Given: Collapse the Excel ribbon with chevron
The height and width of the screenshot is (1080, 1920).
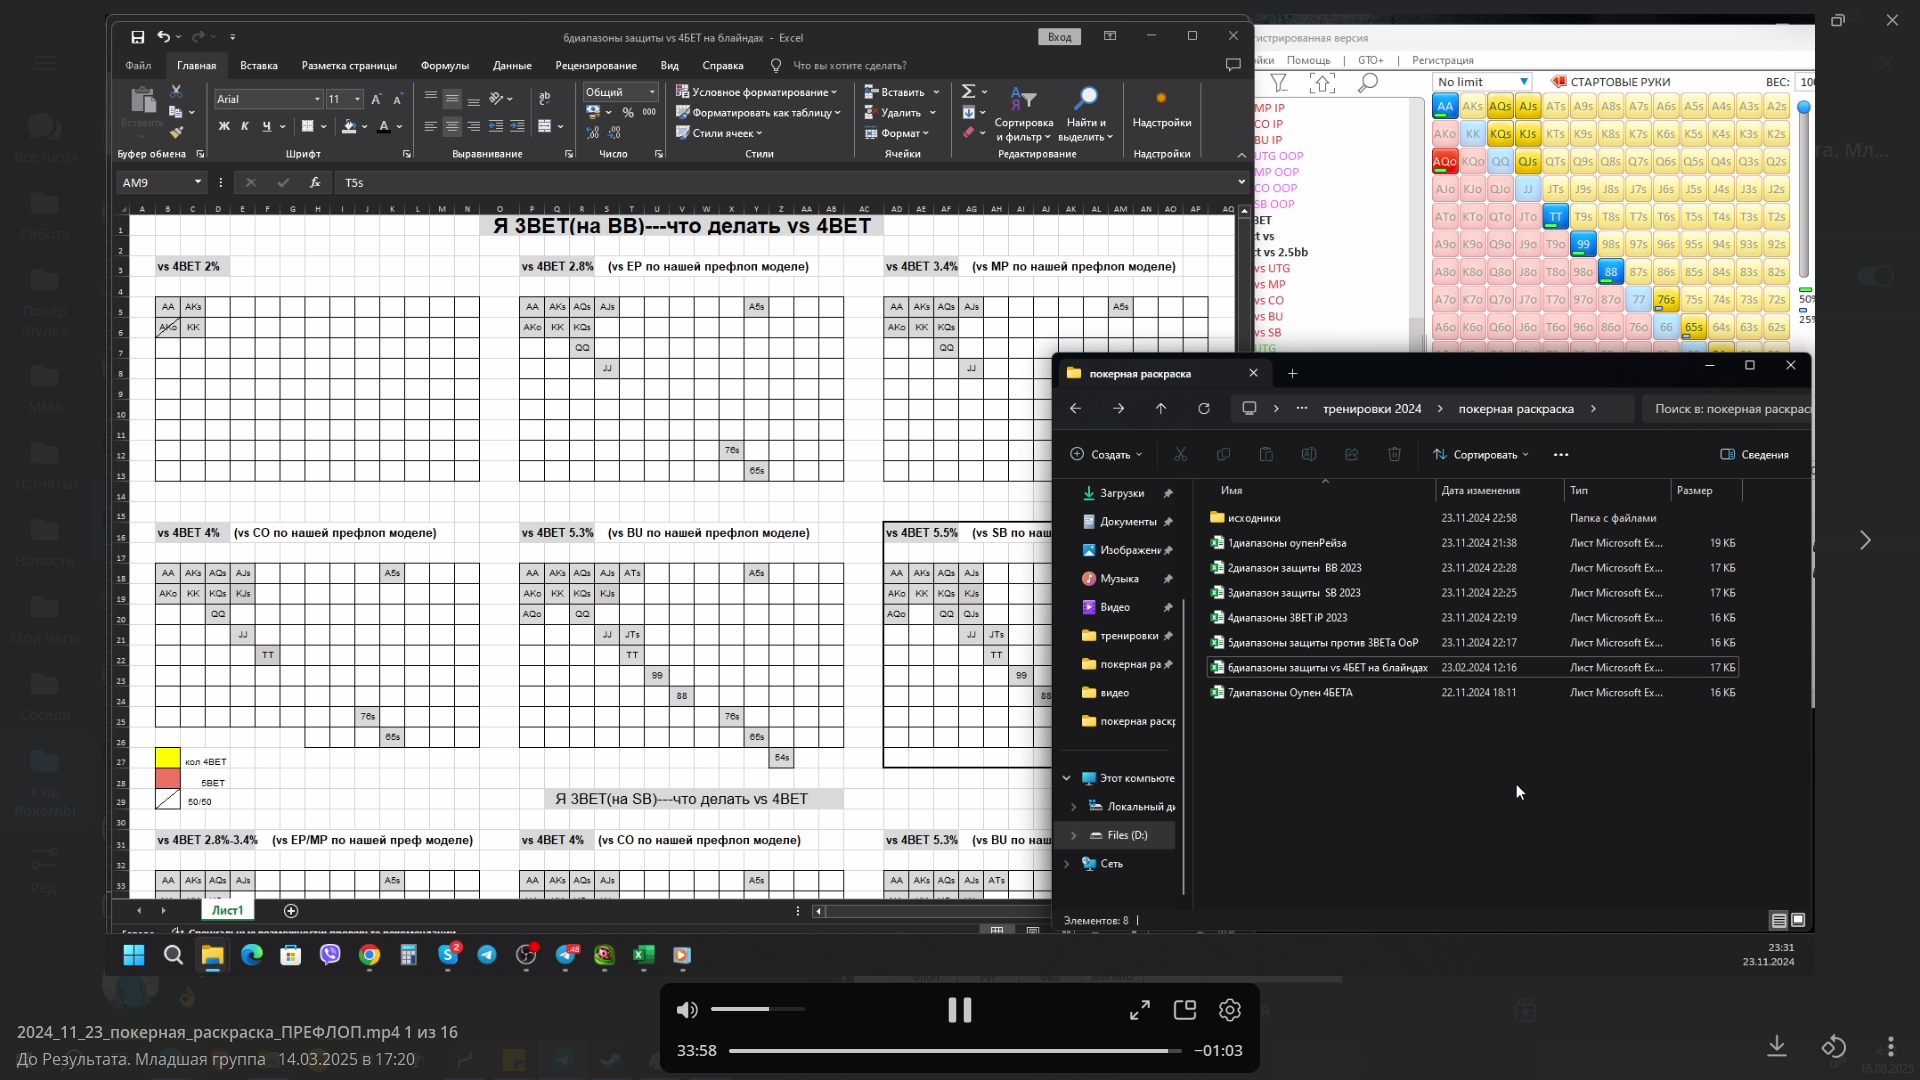Looking at the screenshot, I should (x=1241, y=155).
